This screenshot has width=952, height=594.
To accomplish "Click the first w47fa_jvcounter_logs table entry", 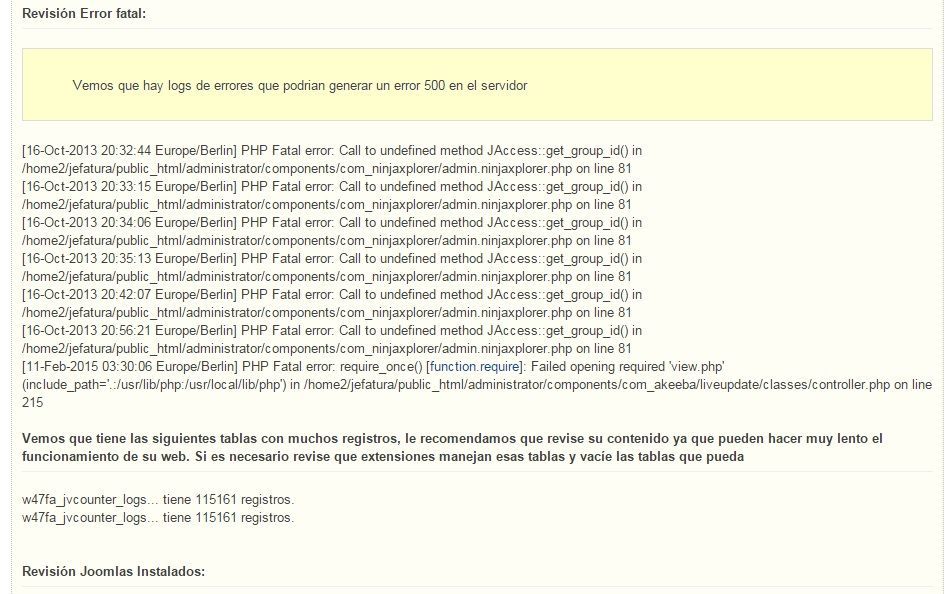I will pos(158,500).
